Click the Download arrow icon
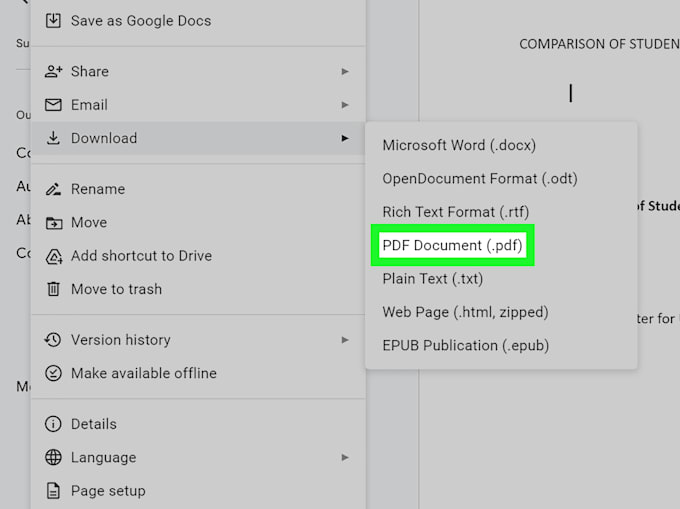The image size is (680, 509). pos(53,138)
